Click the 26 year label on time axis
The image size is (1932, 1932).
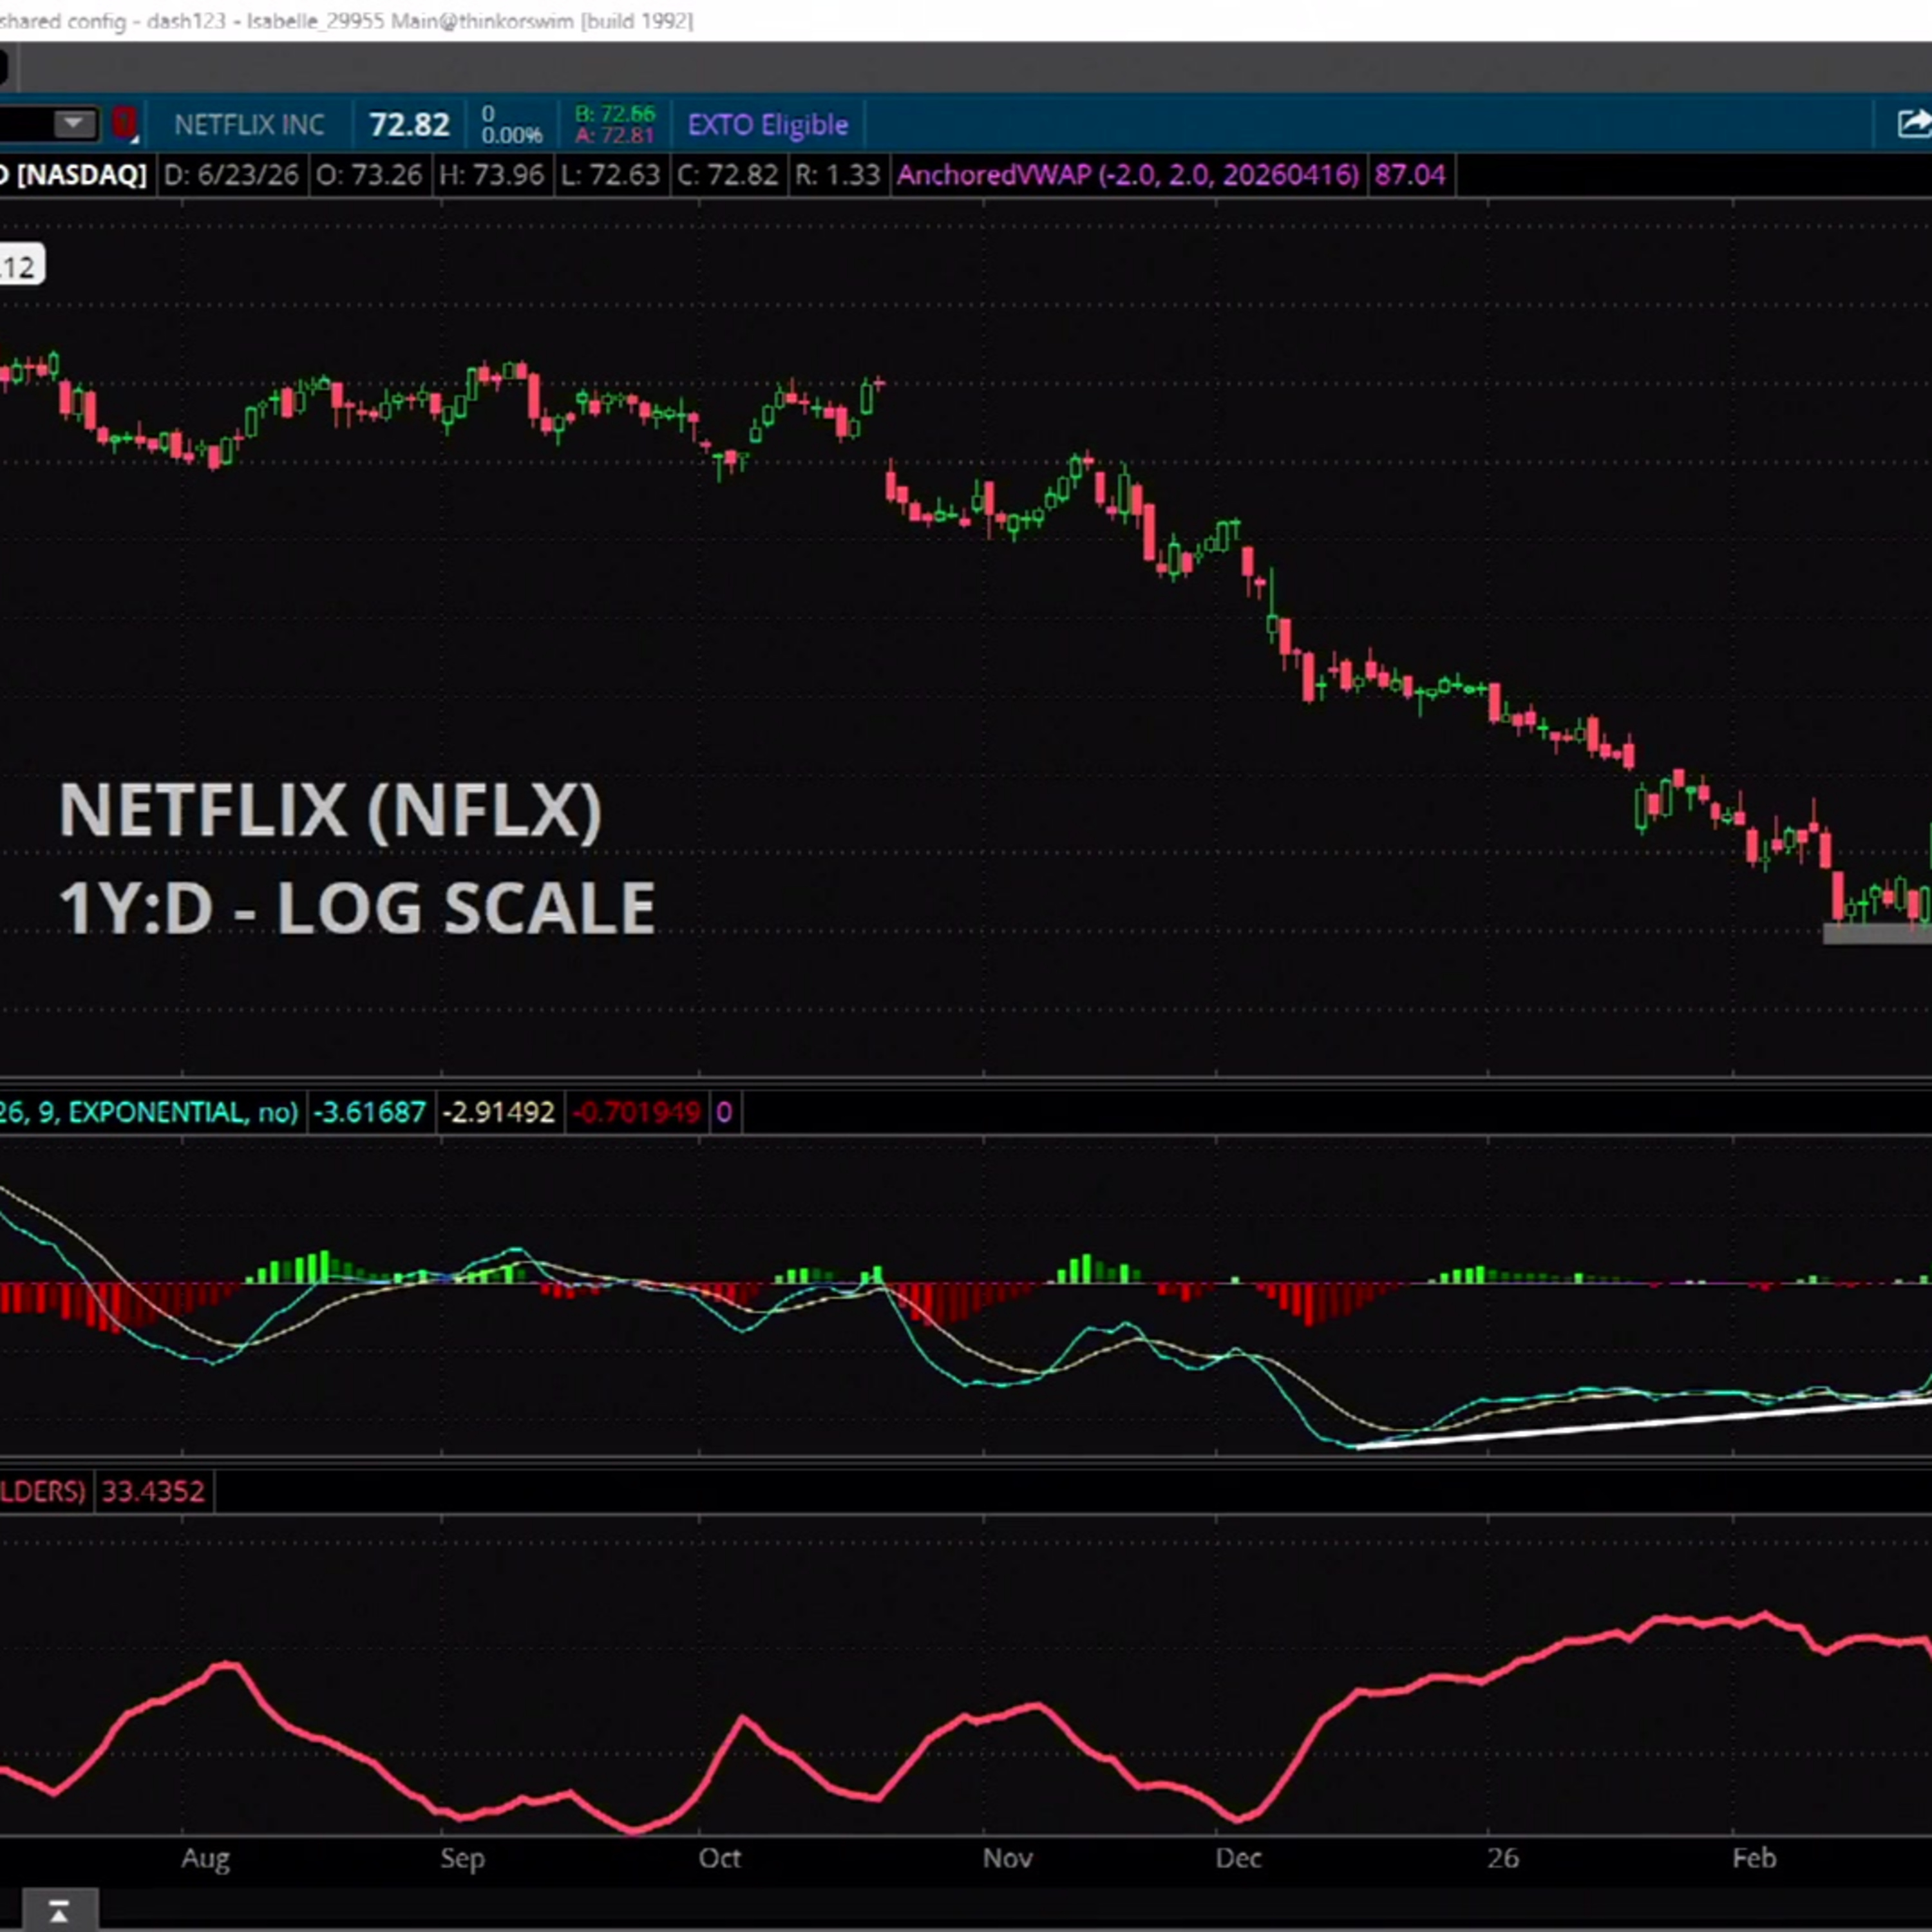pyautogui.click(x=1503, y=1858)
